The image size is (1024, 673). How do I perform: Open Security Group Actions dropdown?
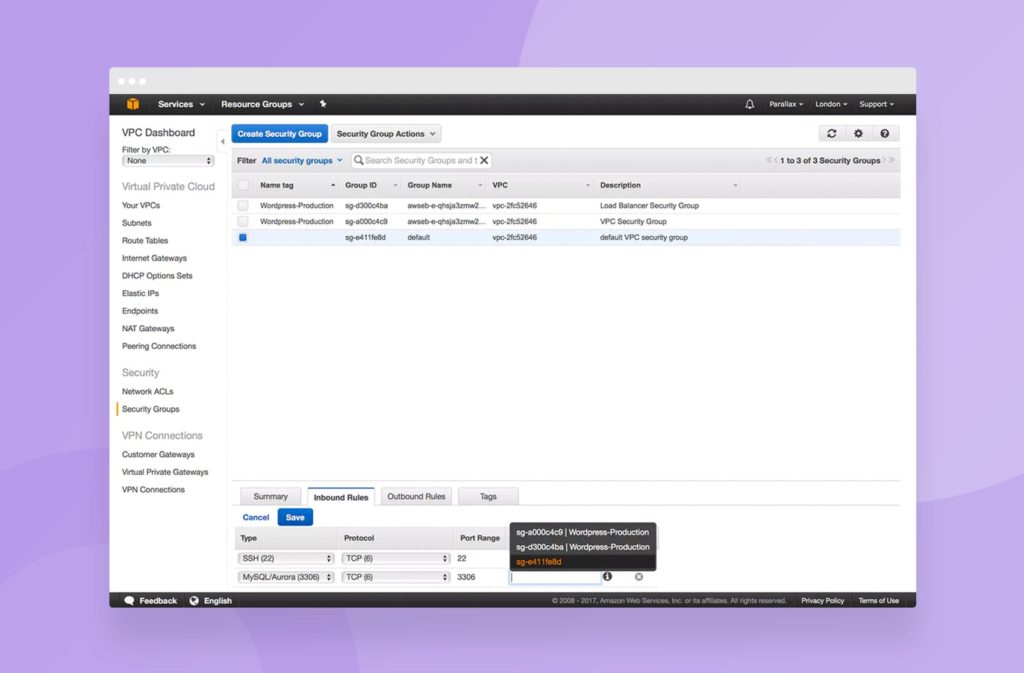tap(386, 134)
